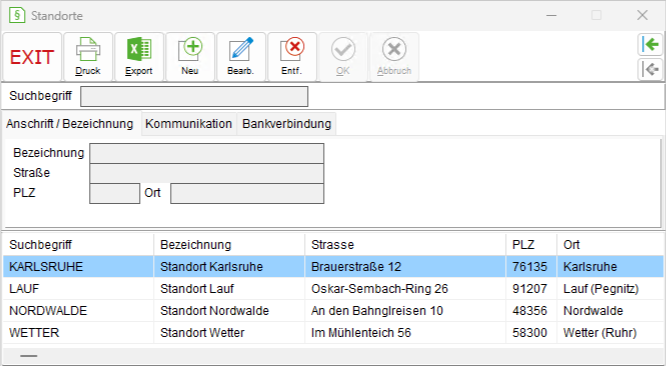Image resolution: width=666 pixels, height=366 pixels.
Task: Click the green arrow icon at top right
Action: 650,44
